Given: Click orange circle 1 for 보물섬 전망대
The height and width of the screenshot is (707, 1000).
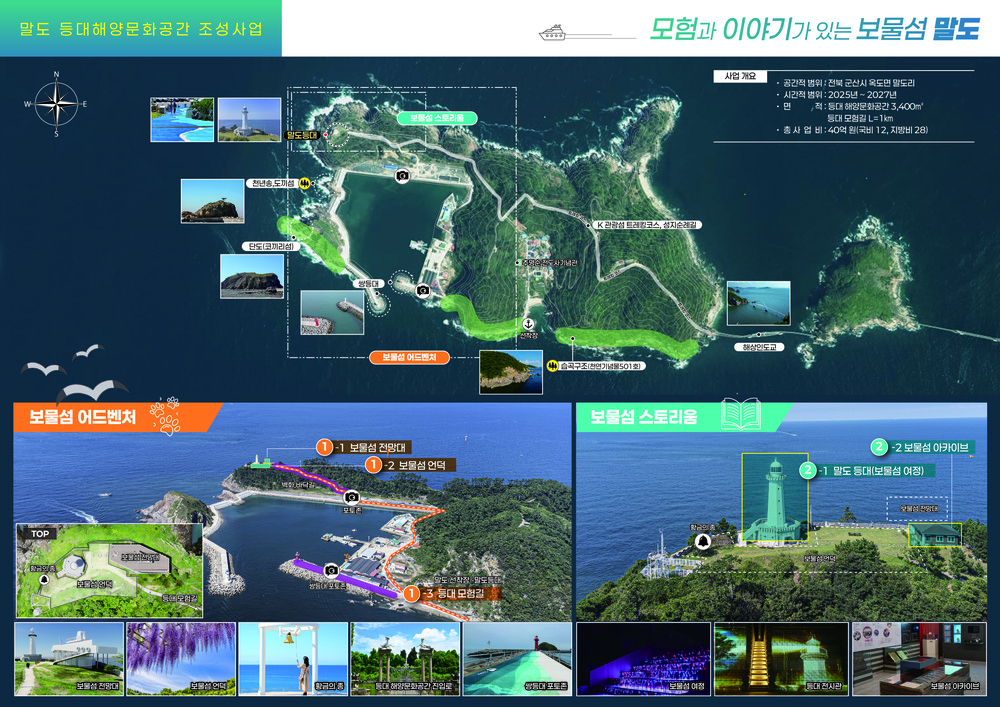Looking at the screenshot, I should click(x=324, y=447).
